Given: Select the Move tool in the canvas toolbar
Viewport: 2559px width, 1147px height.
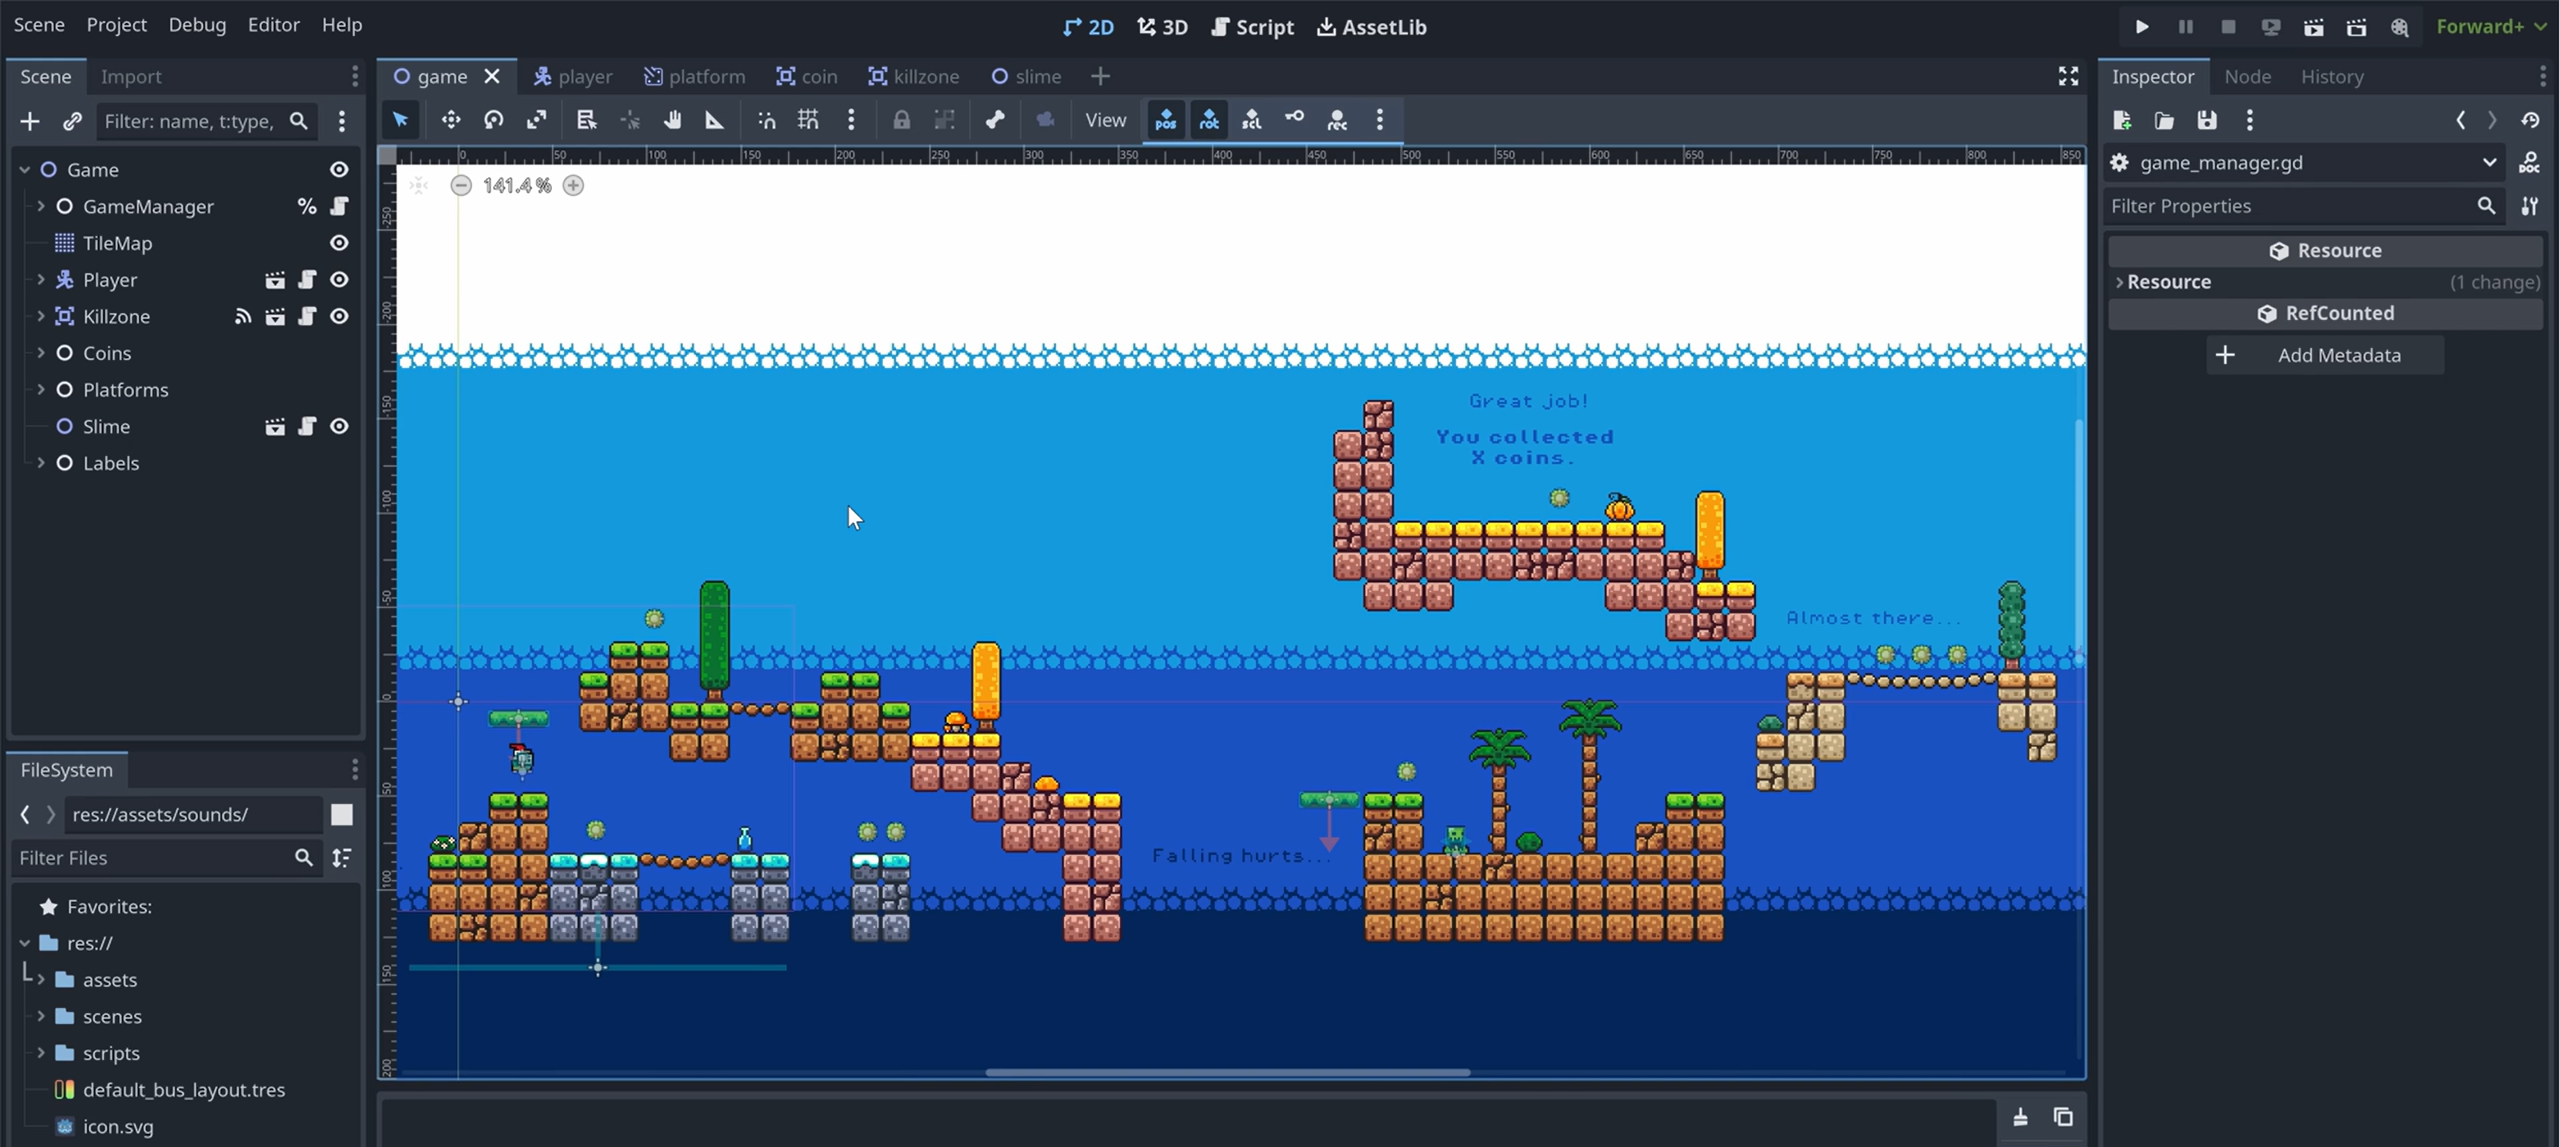Looking at the screenshot, I should (450, 119).
